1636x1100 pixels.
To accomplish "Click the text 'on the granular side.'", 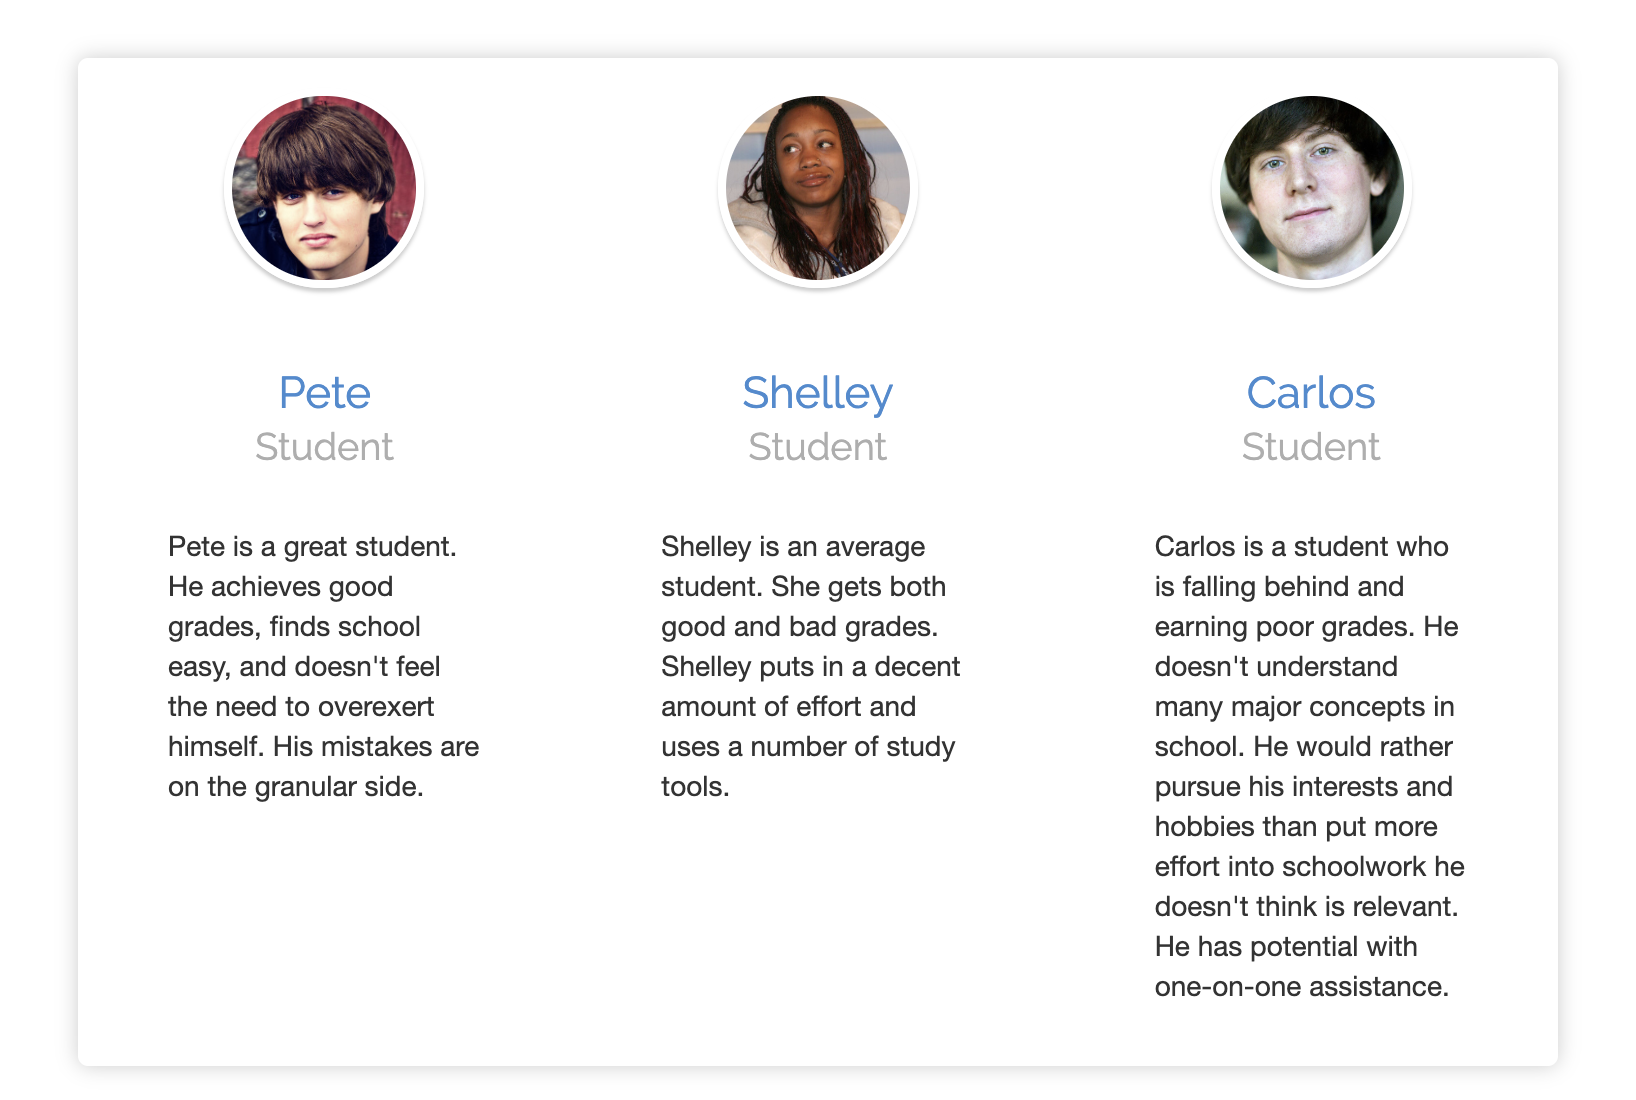I will [296, 787].
